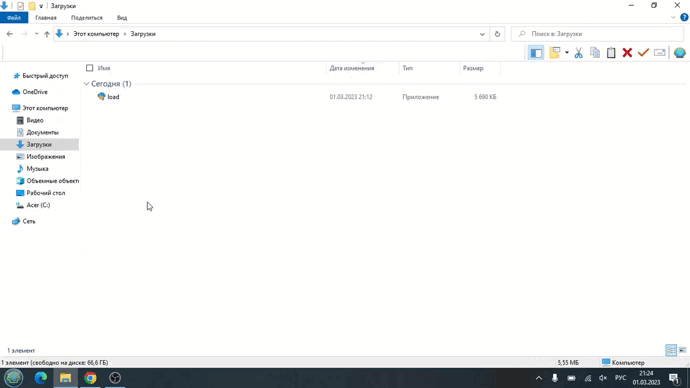This screenshot has width=690, height=388.
Task: Switch to details view icon in status bar
Action: pos(671,350)
